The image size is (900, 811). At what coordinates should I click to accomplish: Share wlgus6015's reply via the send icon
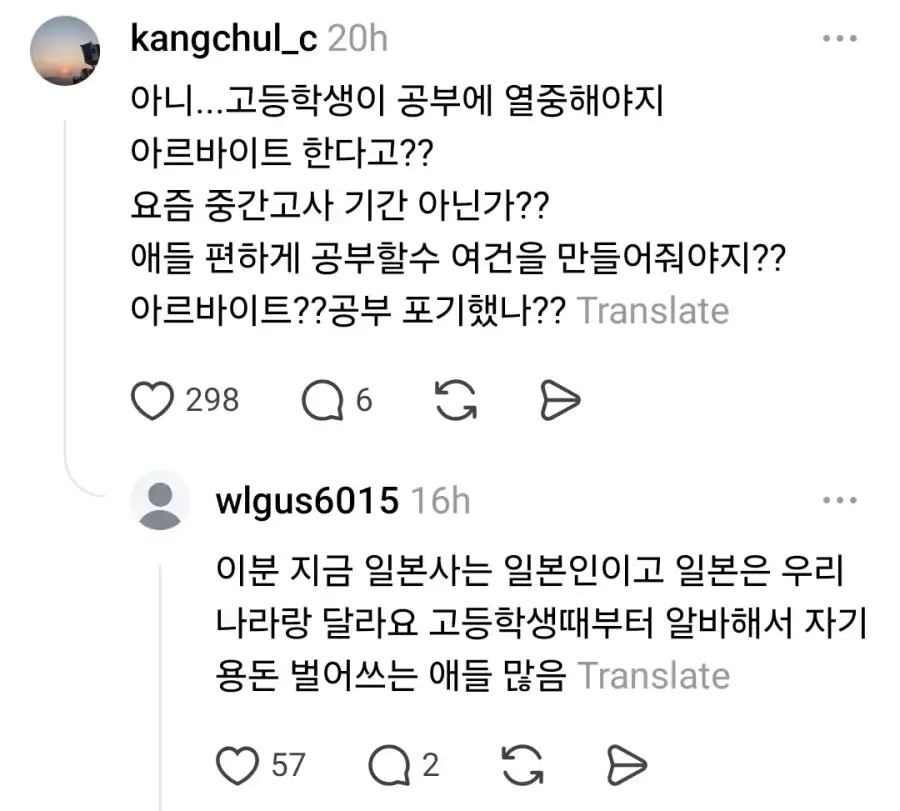pos(628,763)
